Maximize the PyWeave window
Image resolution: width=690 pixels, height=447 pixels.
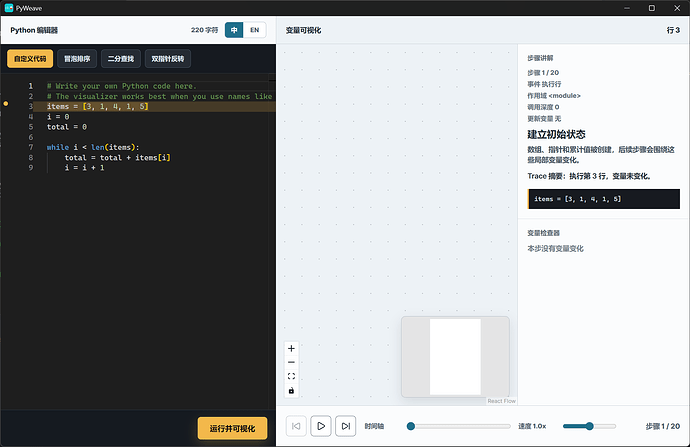click(x=652, y=8)
